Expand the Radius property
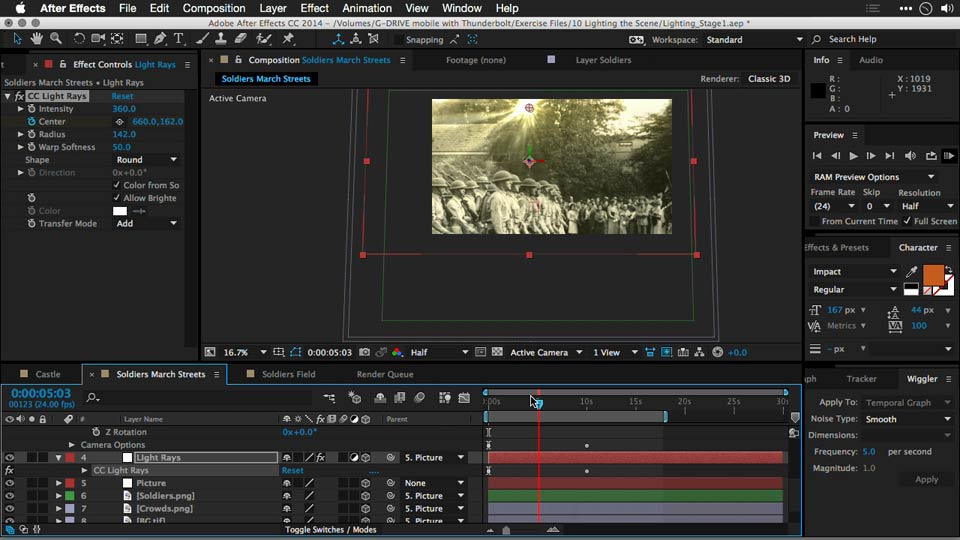Viewport: 960px width, 540px height. (20, 134)
